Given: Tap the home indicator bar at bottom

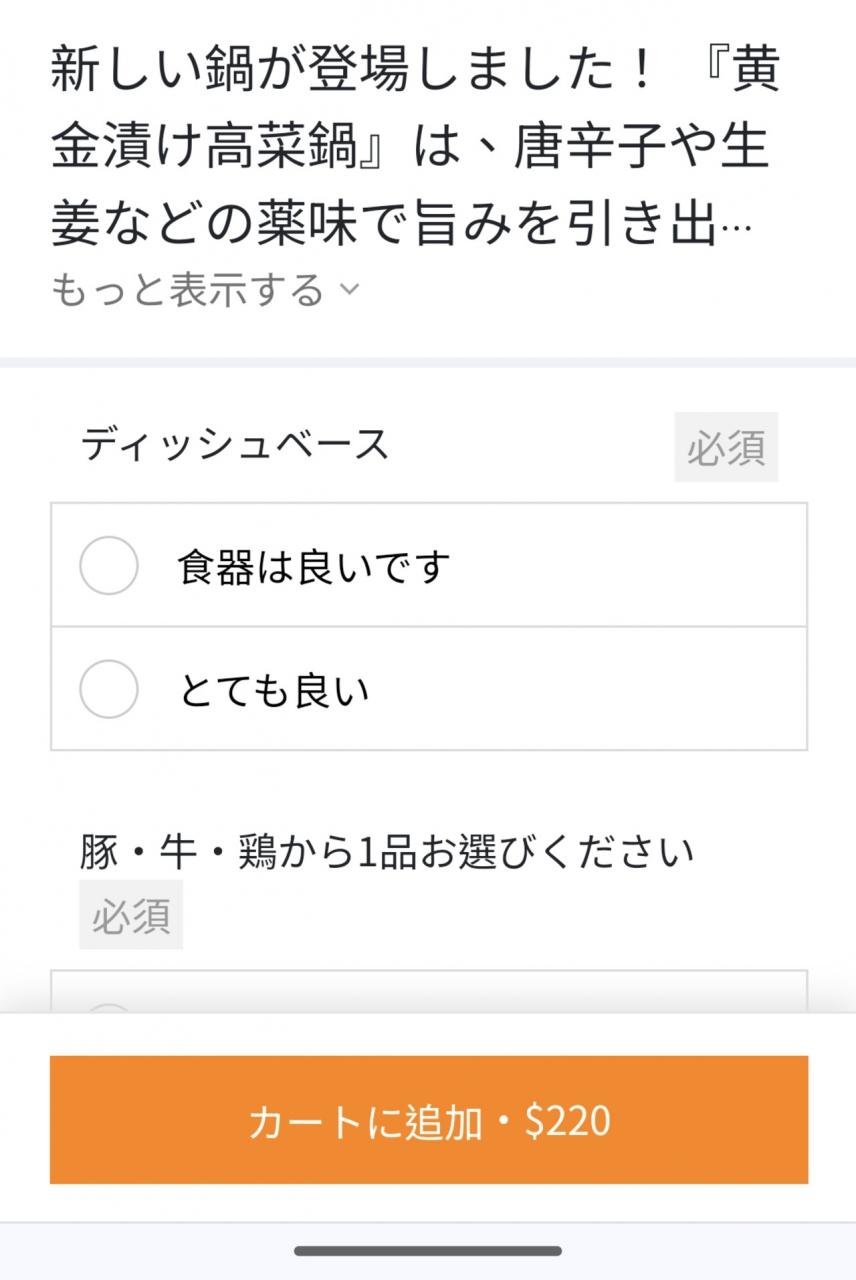Looking at the screenshot, I should pos(428,1250).
